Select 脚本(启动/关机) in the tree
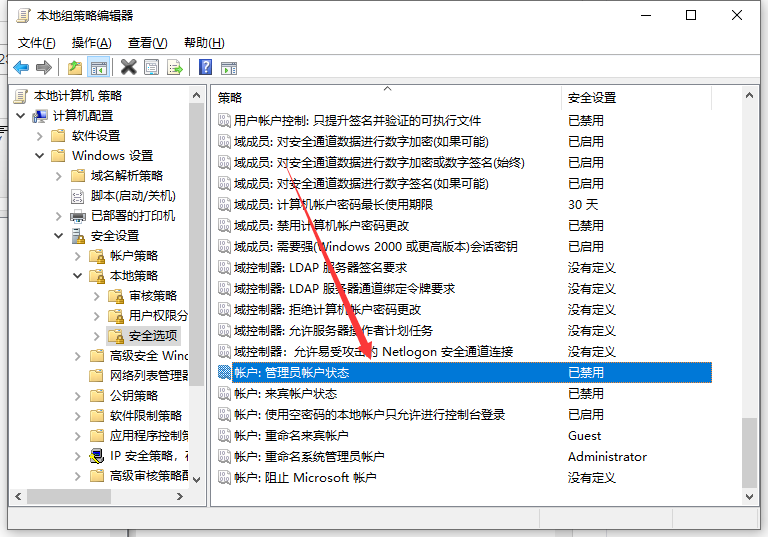Image resolution: width=768 pixels, height=537 pixels. (x=132, y=196)
